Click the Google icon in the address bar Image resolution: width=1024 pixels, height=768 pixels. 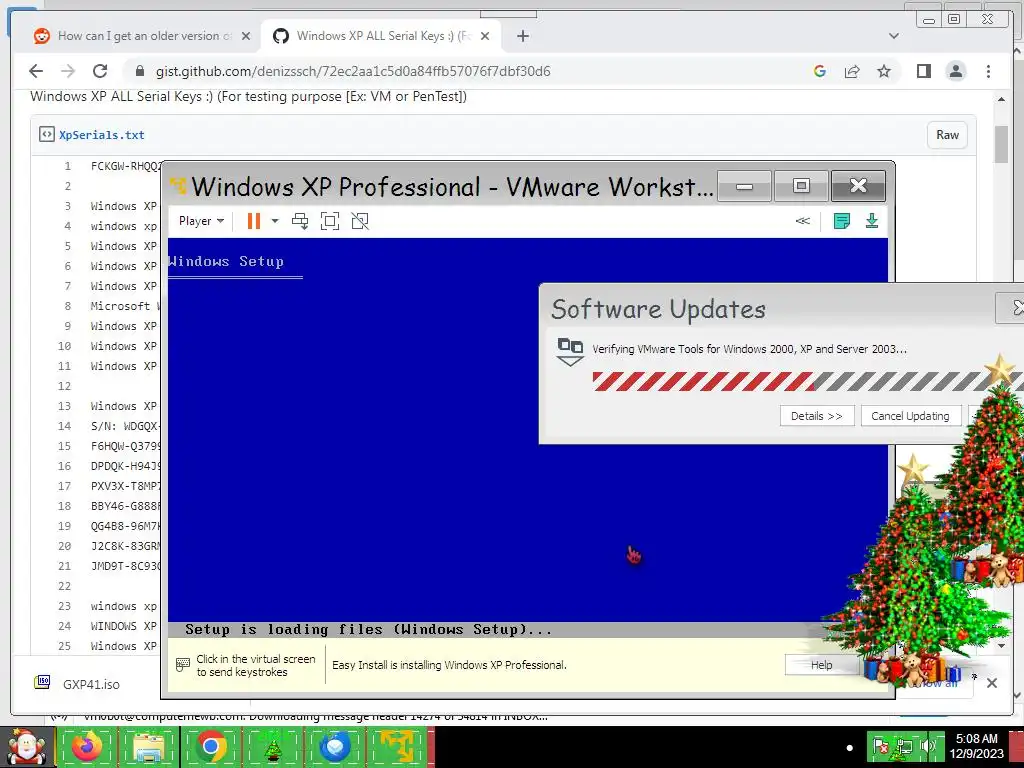[x=820, y=71]
